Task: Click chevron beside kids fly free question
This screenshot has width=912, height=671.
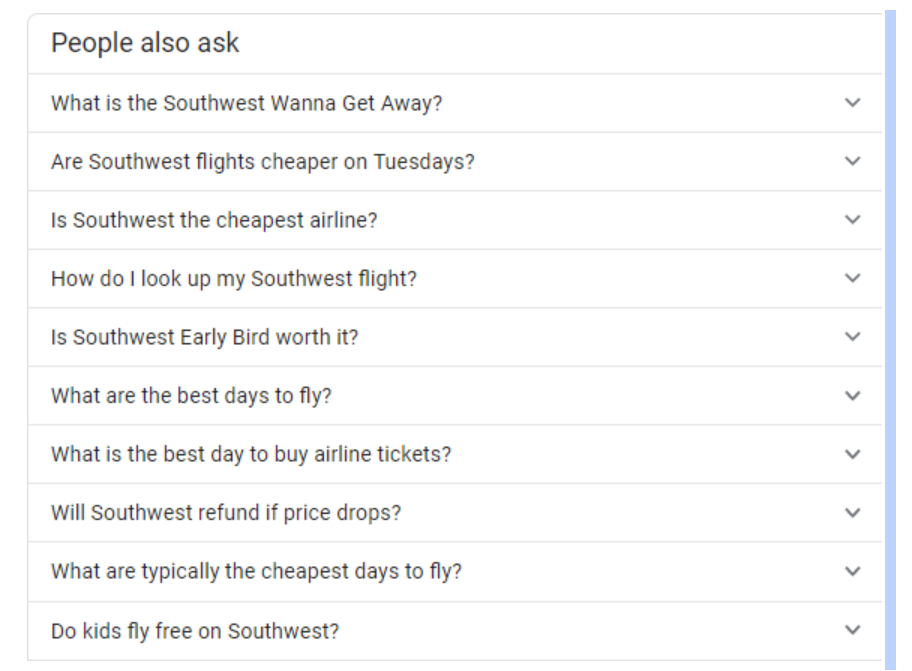Action: [852, 630]
